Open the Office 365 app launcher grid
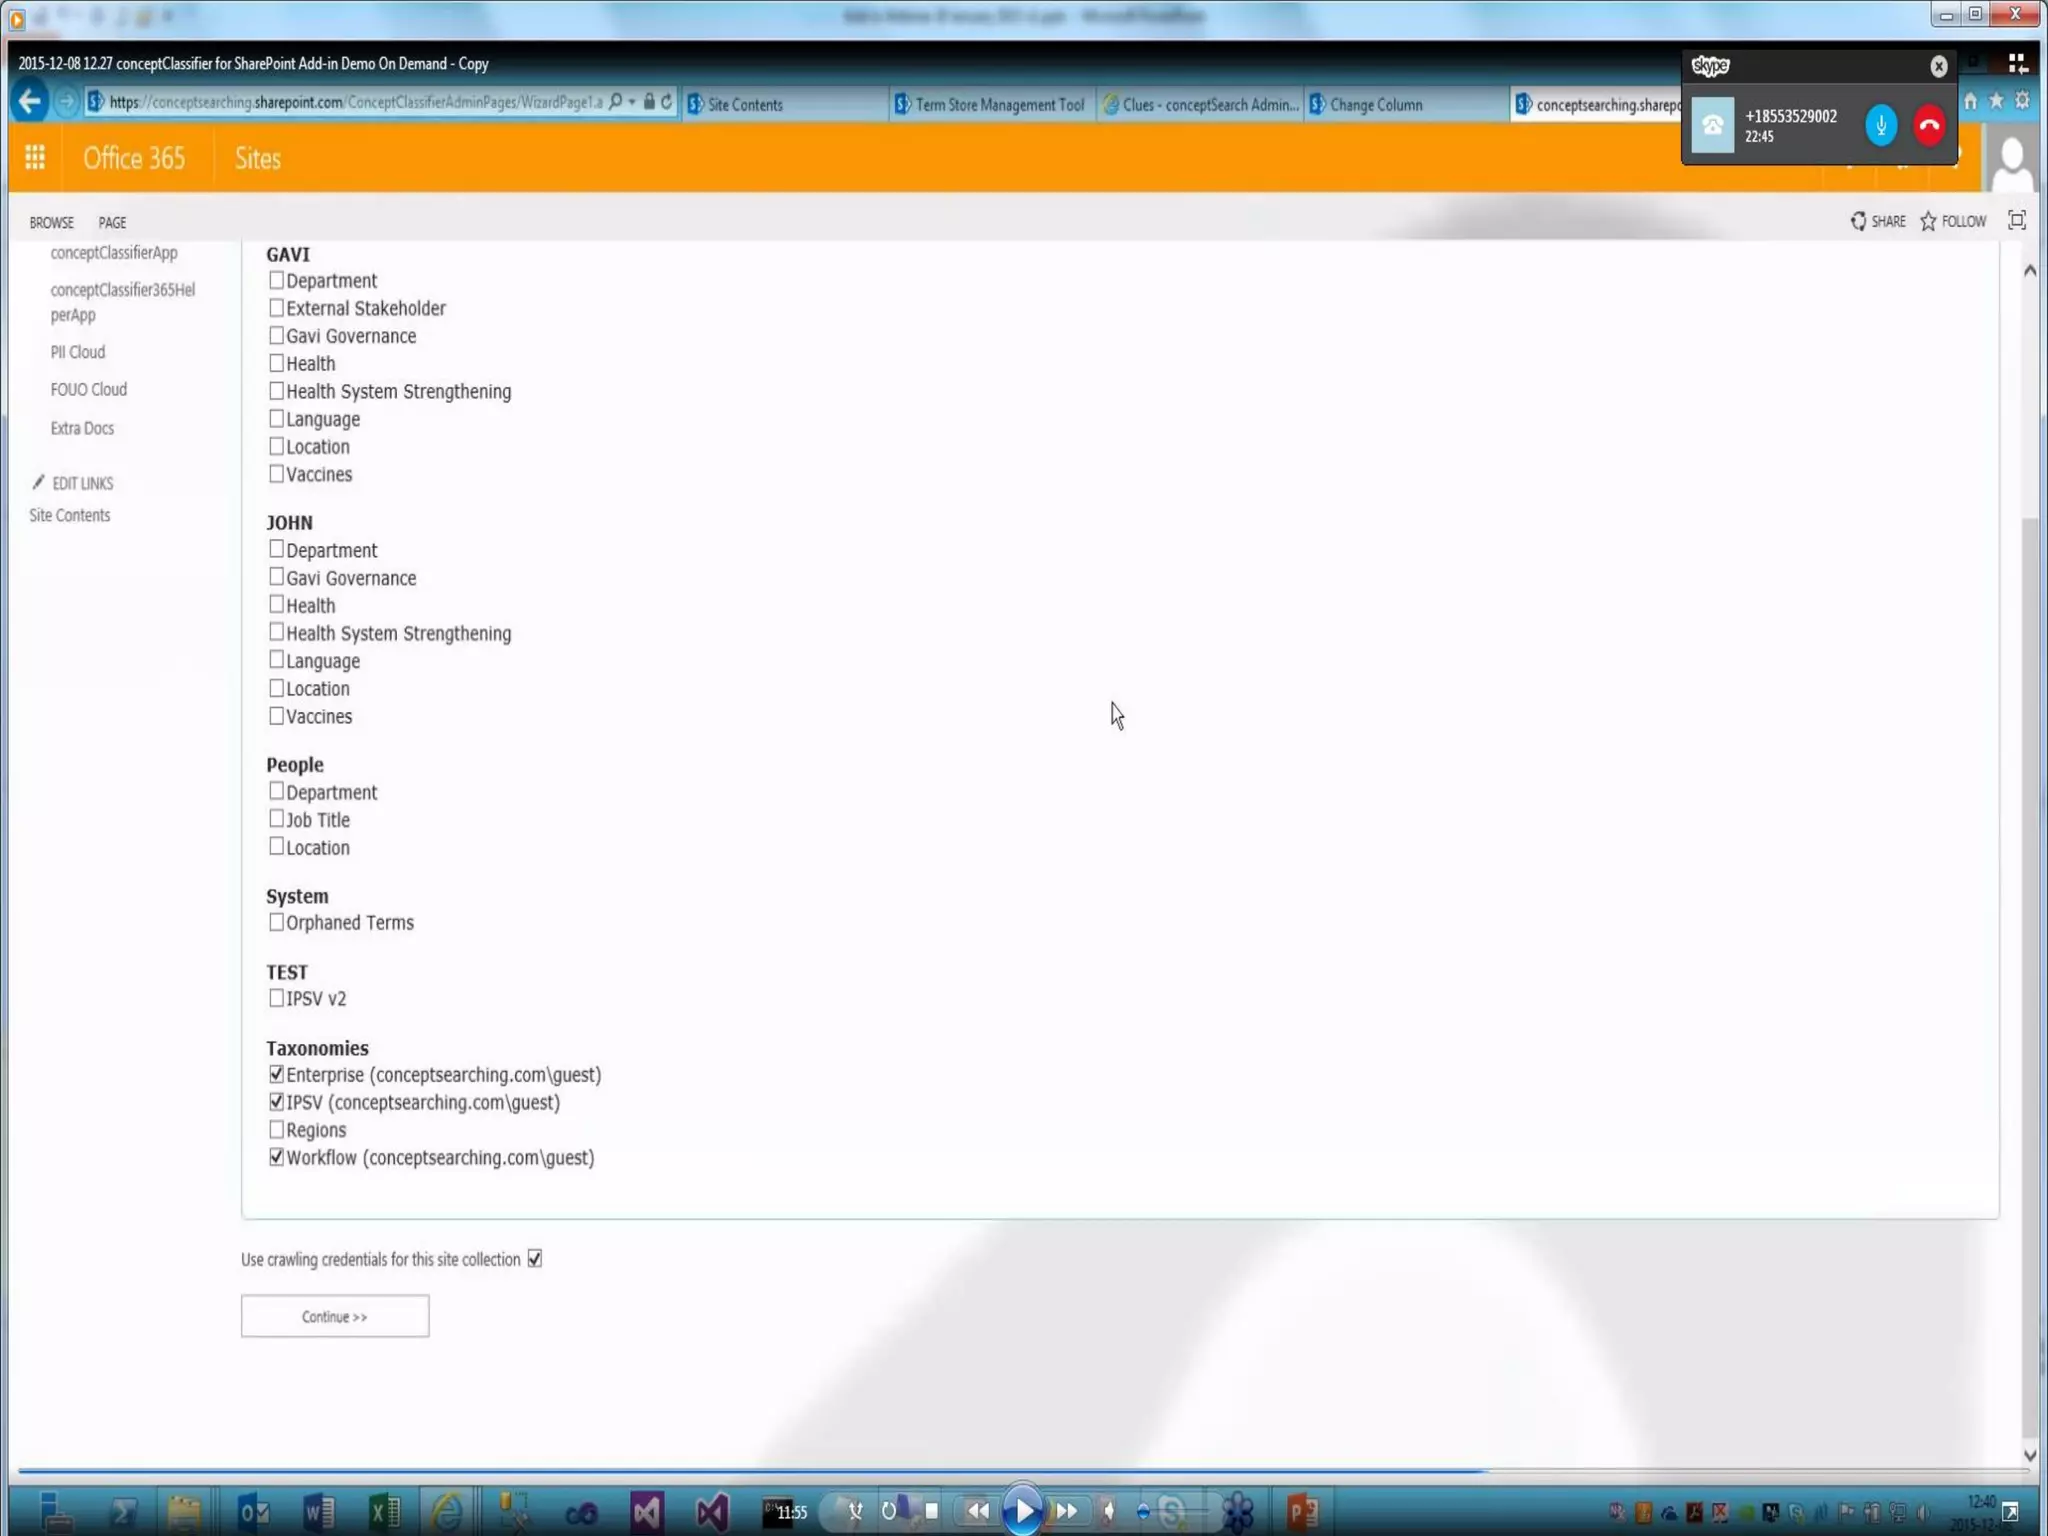 coord(35,158)
